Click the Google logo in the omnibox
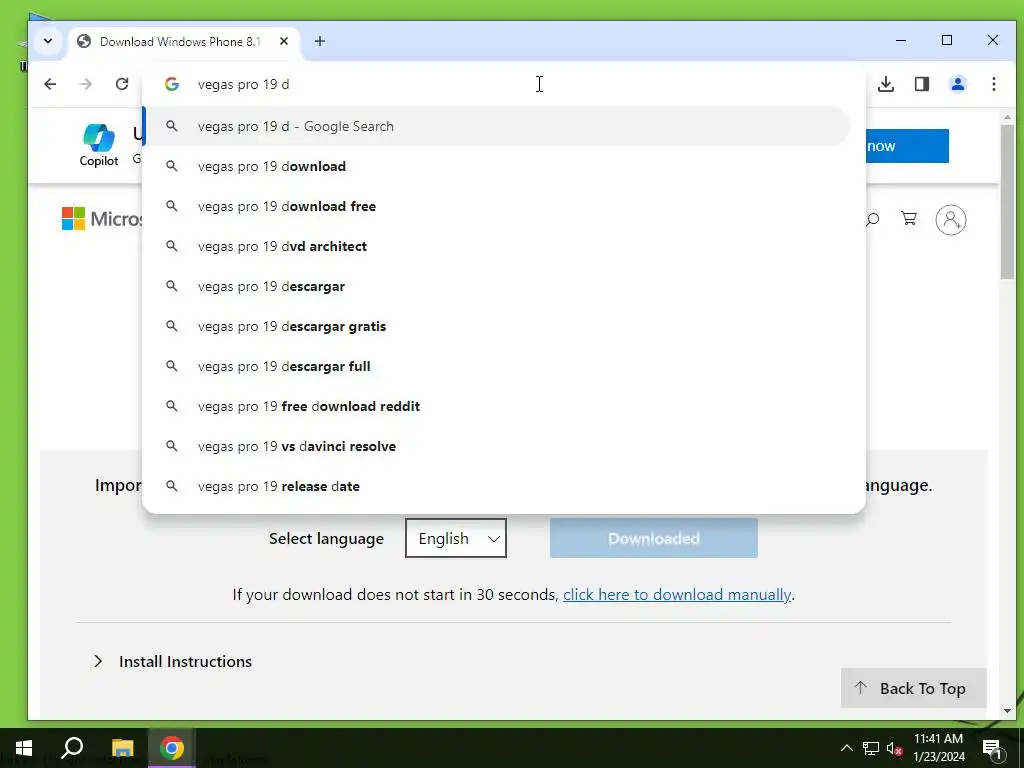 (172, 84)
